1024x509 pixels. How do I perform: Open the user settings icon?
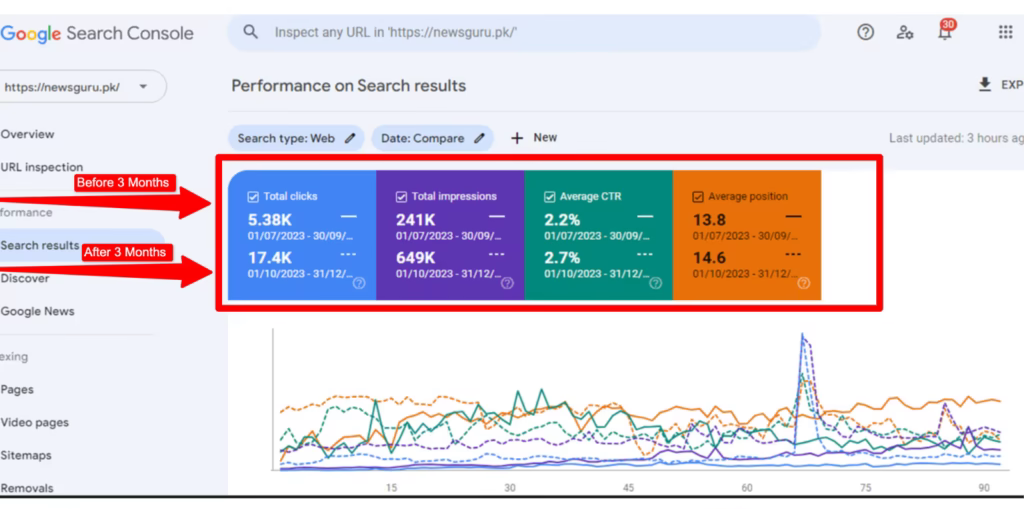[904, 32]
